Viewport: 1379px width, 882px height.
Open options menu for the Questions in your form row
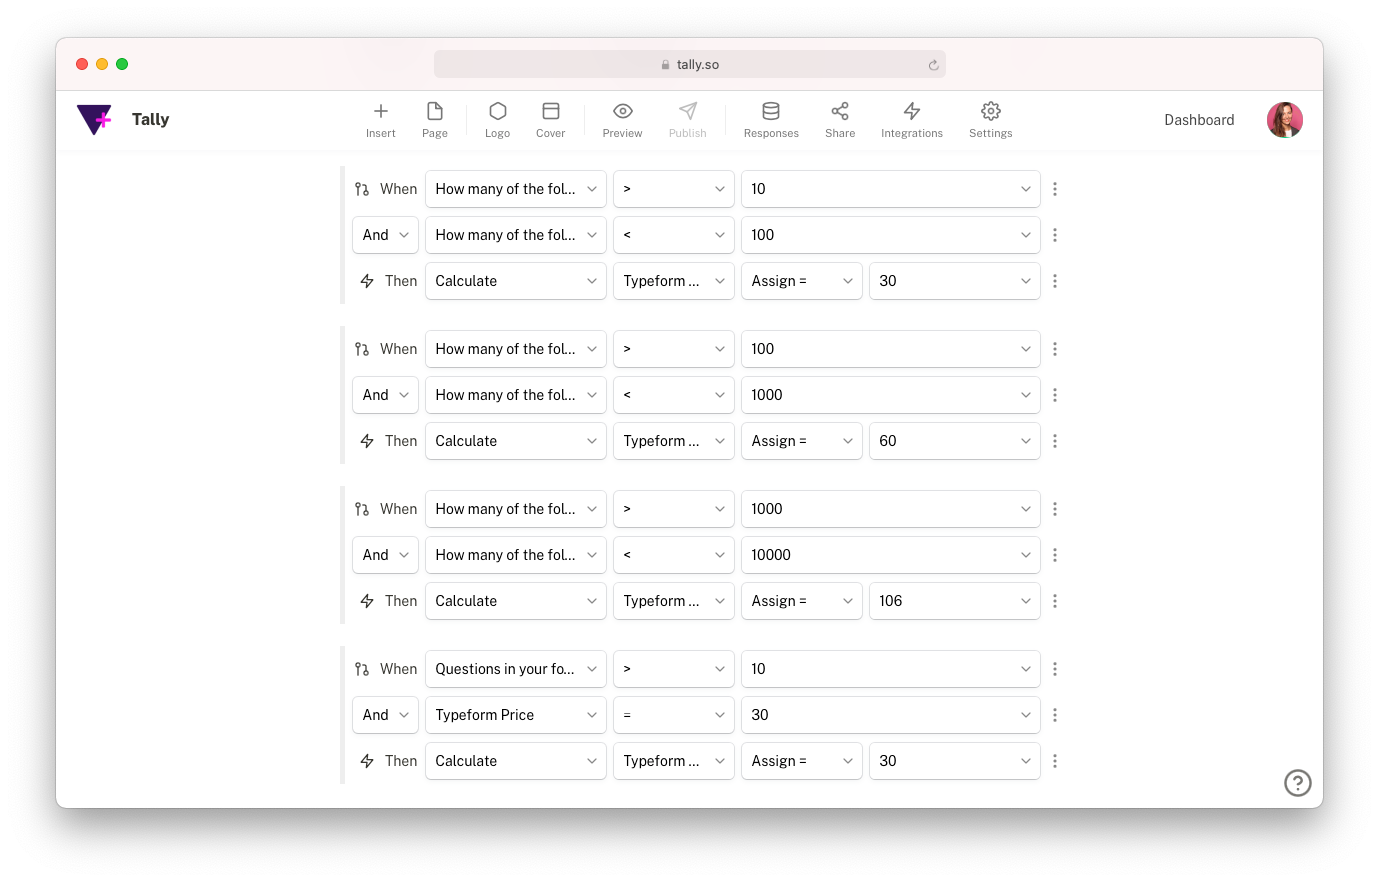point(1055,669)
